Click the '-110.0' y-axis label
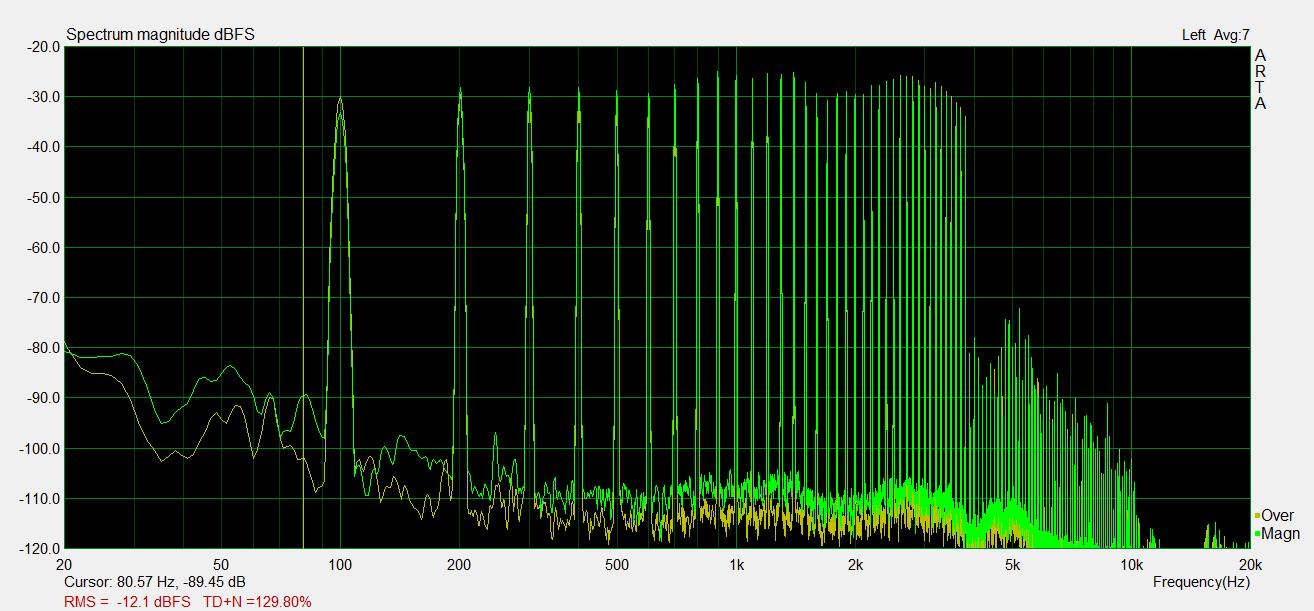The width and height of the screenshot is (1314, 611). (x=40, y=498)
